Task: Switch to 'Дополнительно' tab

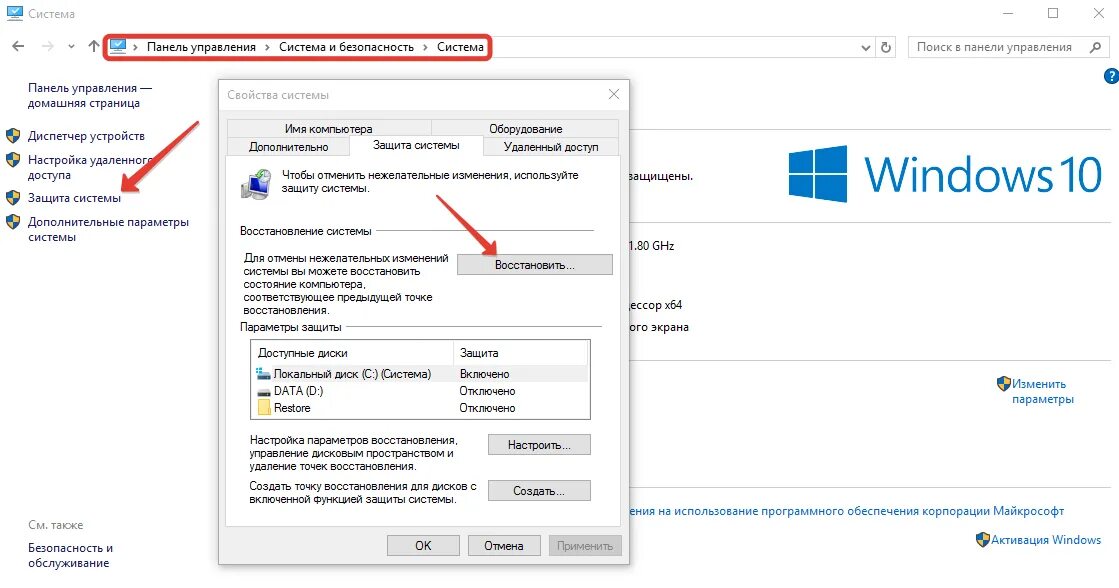Action: pyautogui.click(x=288, y=146)
